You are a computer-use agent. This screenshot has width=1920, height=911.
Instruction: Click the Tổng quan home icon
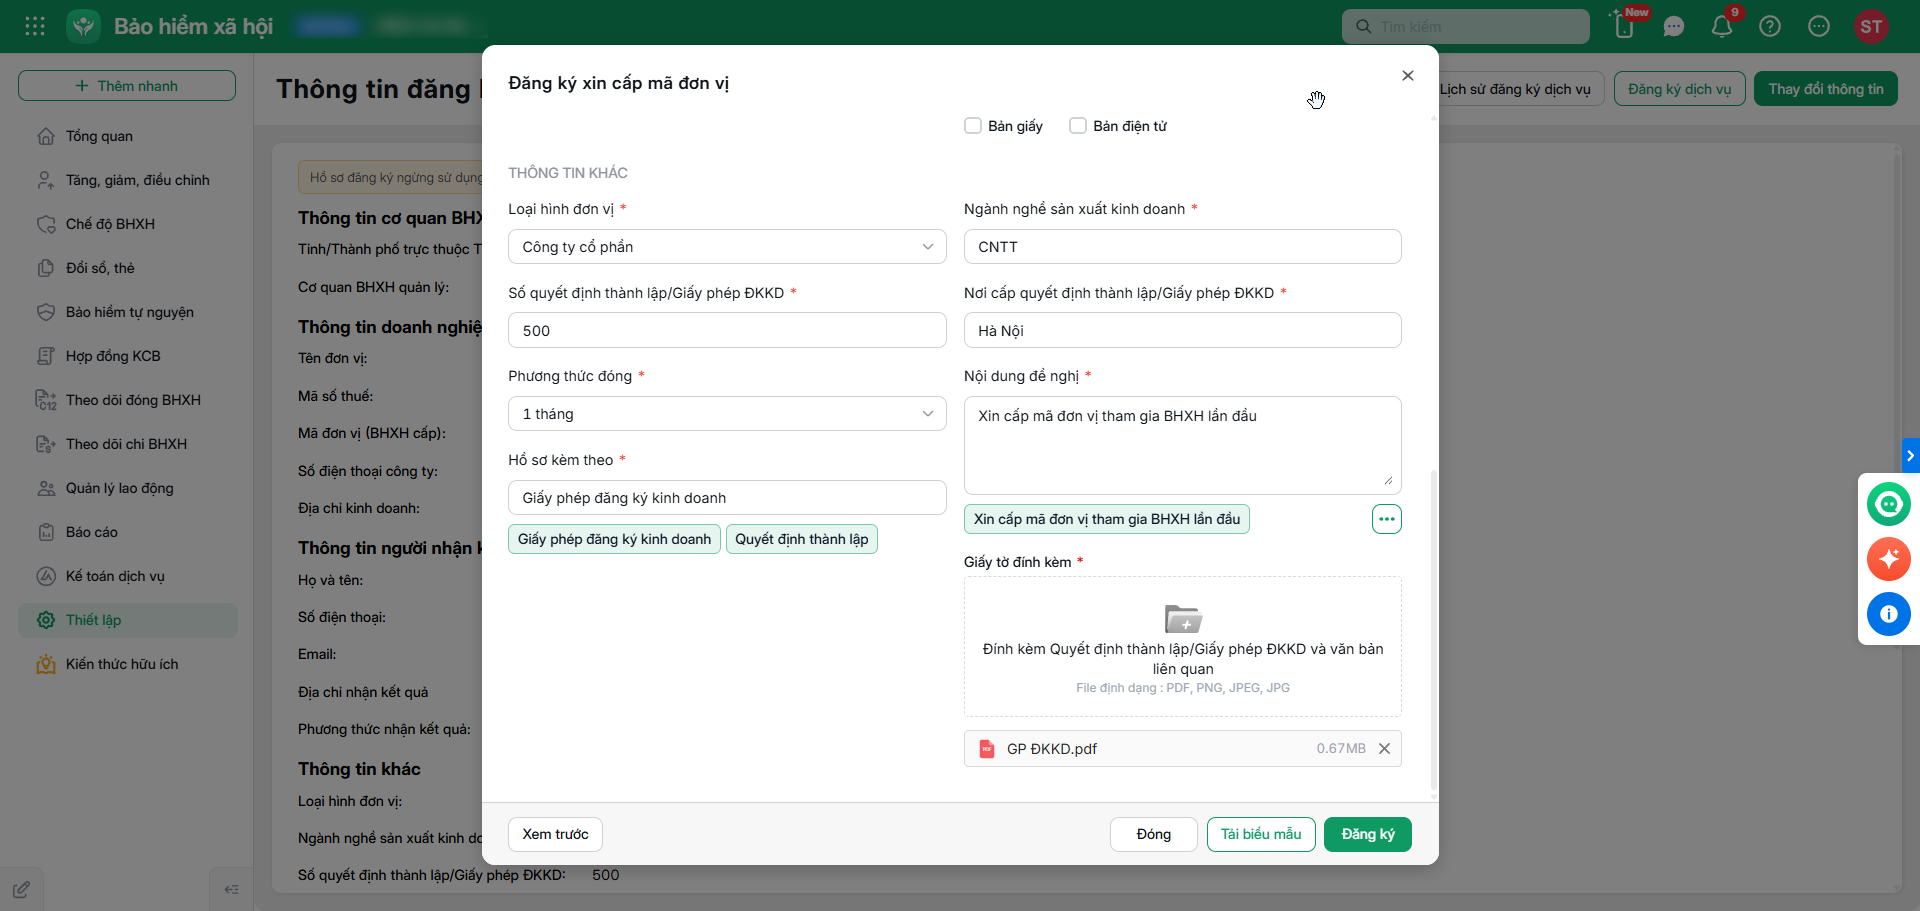click(x=46, y=136)
